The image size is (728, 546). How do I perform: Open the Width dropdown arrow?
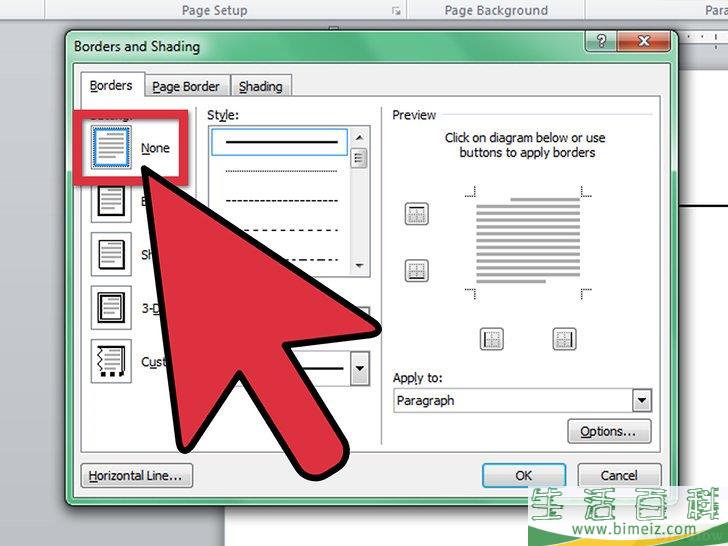click(x=360, y=368)
